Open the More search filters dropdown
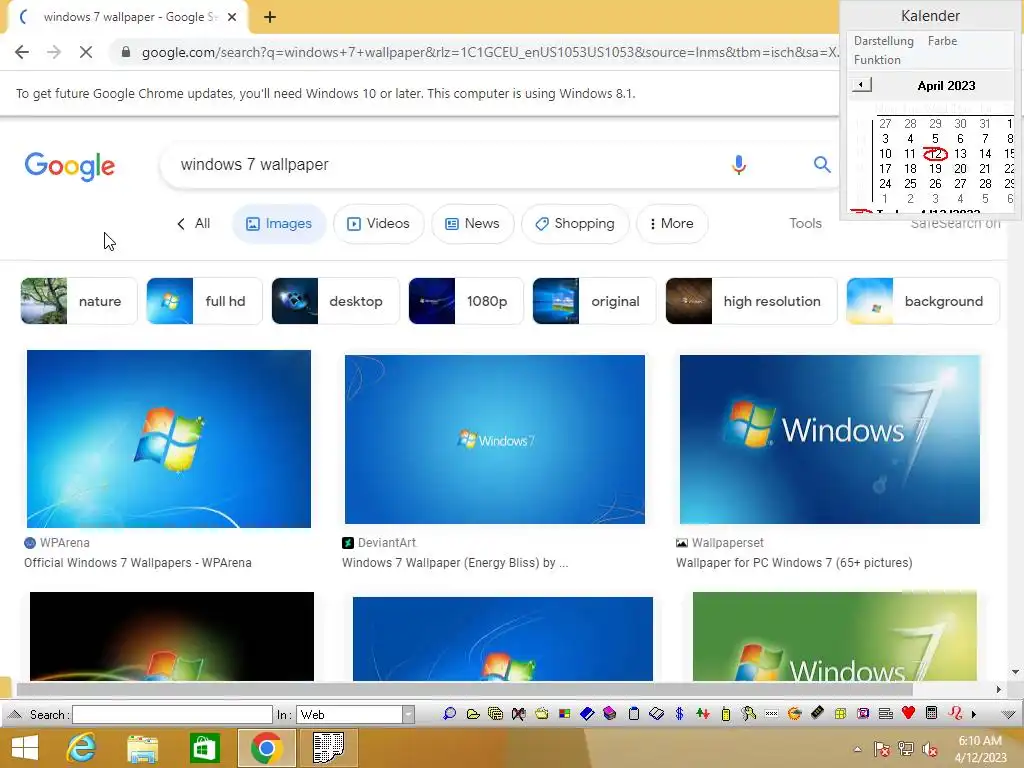The width and height of the screenshot is (1024, 768). (672, 223)
